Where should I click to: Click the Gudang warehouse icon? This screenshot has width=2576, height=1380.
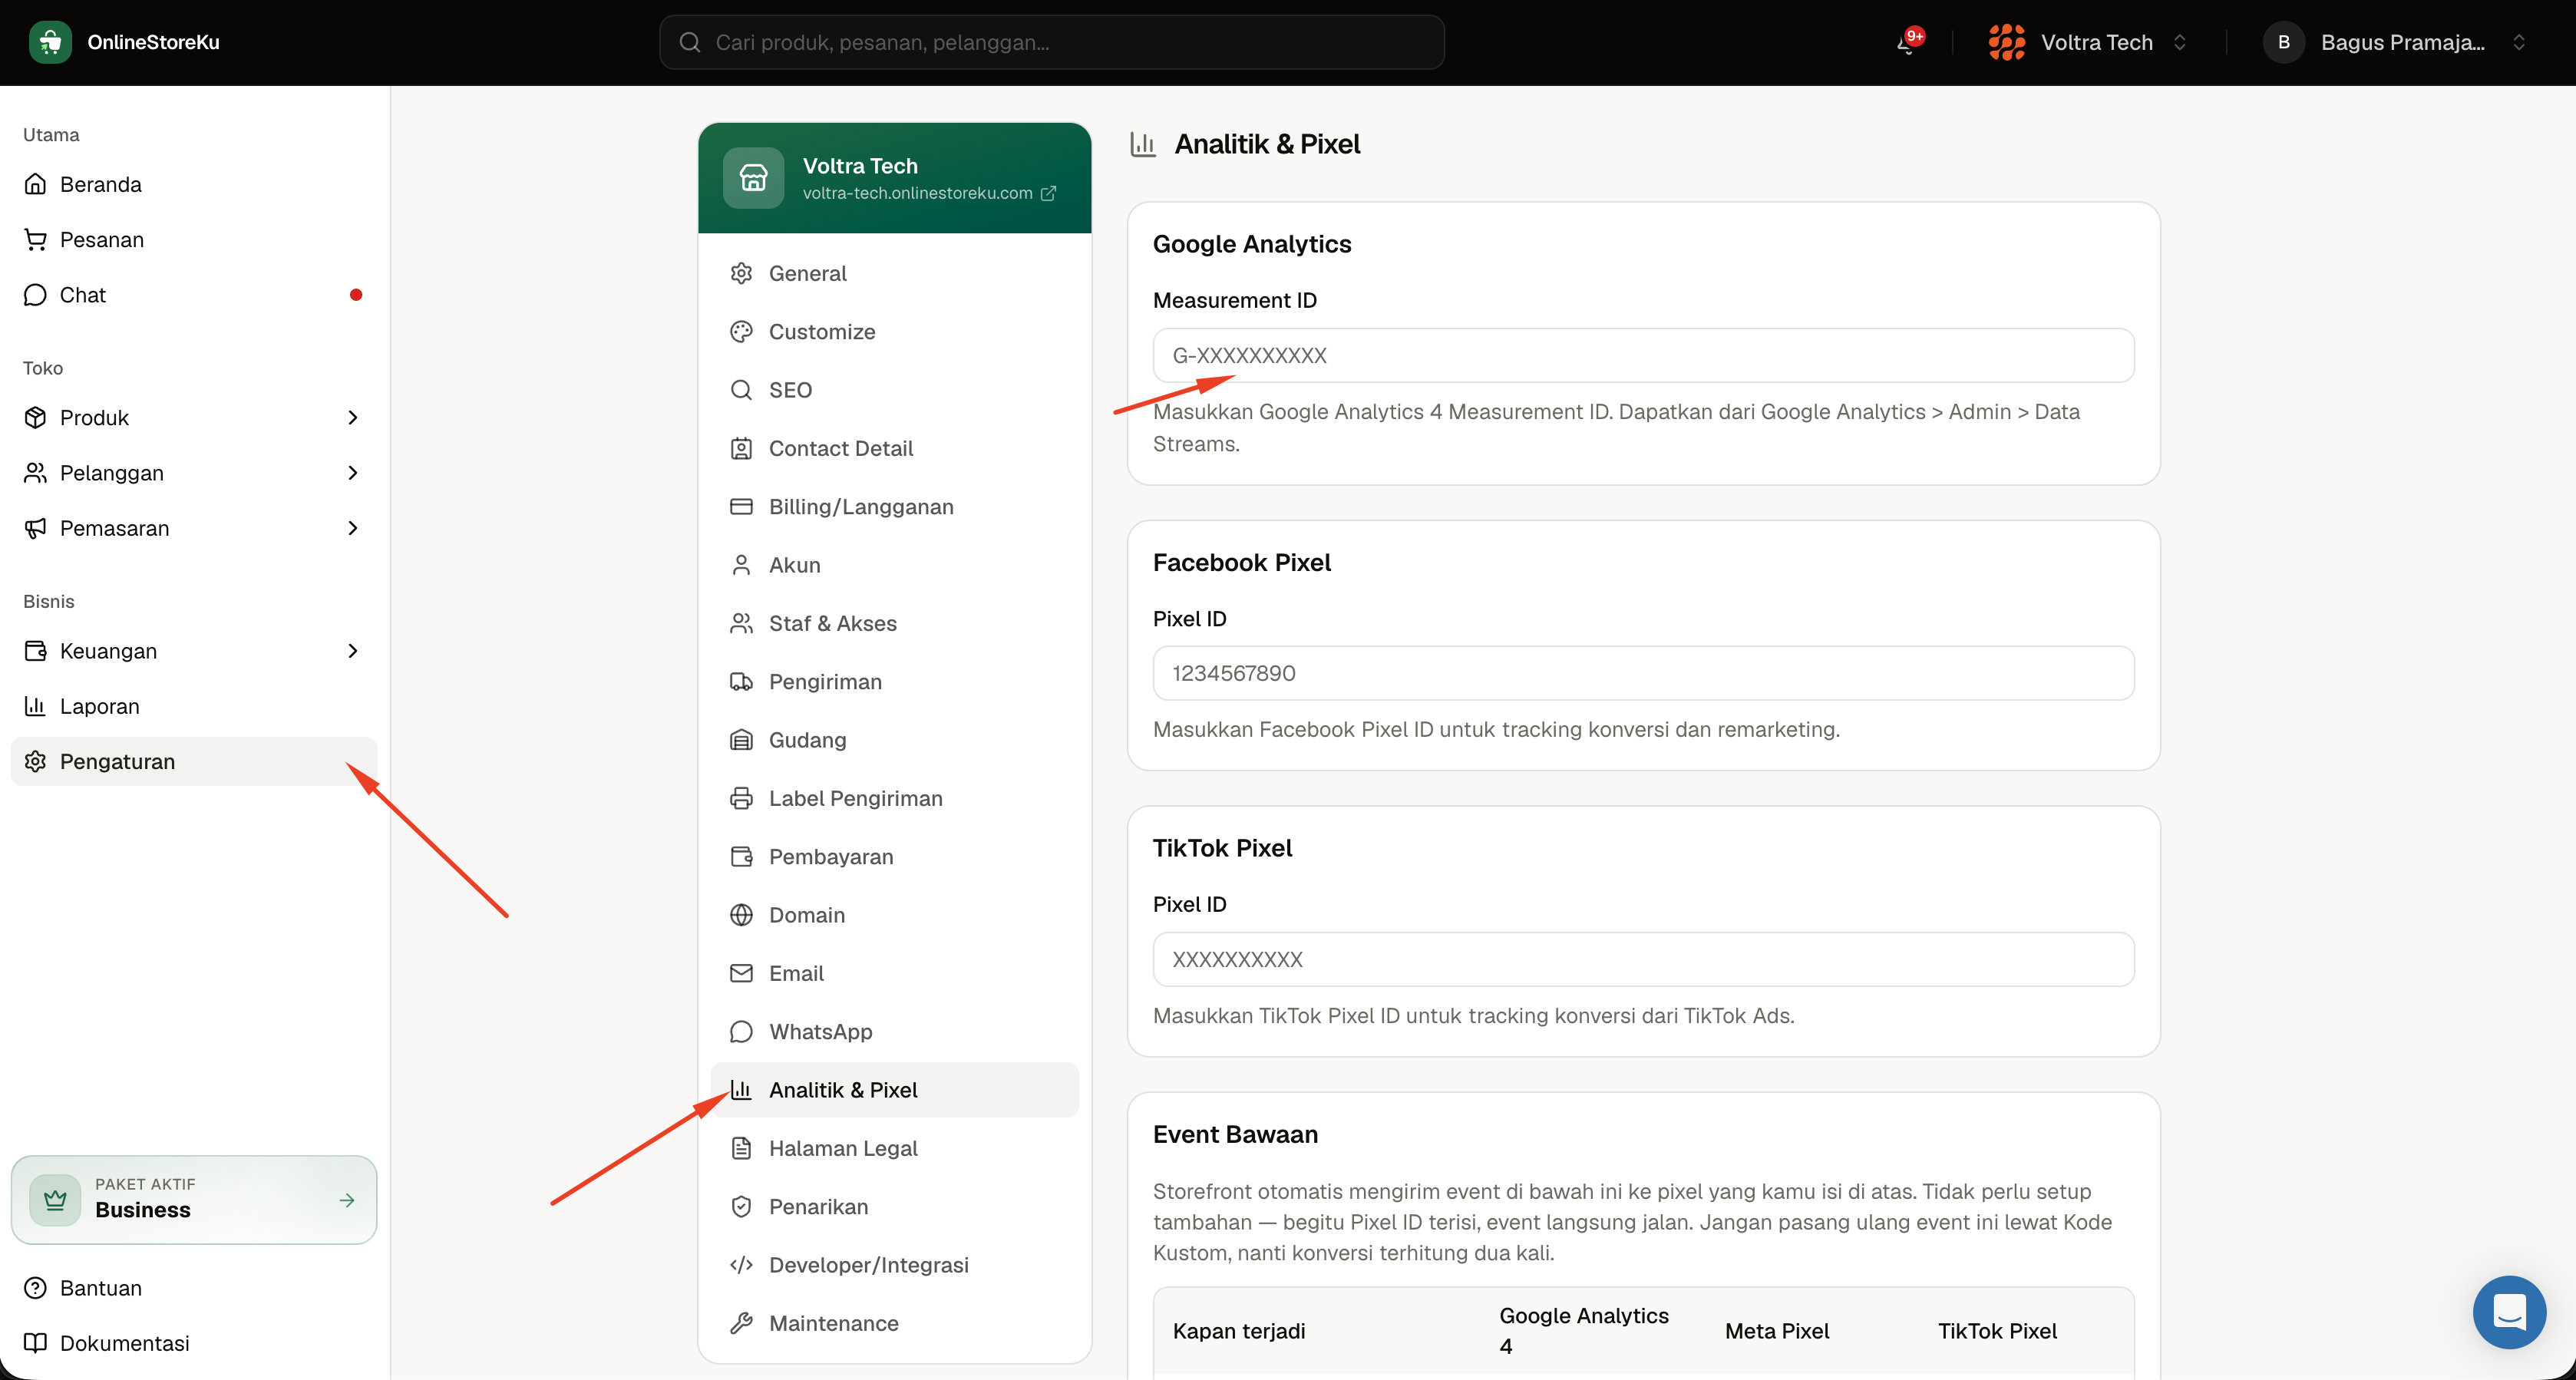(741, 740)
